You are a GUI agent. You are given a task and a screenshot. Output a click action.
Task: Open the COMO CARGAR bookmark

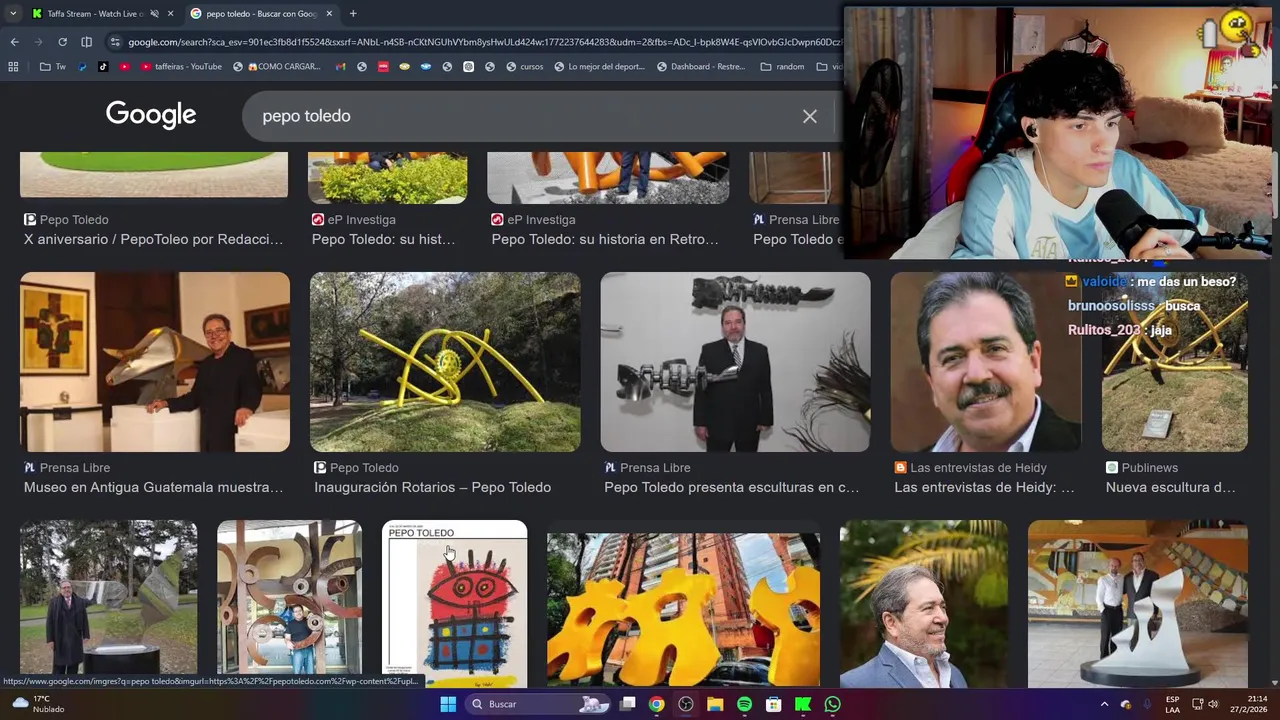277,67
